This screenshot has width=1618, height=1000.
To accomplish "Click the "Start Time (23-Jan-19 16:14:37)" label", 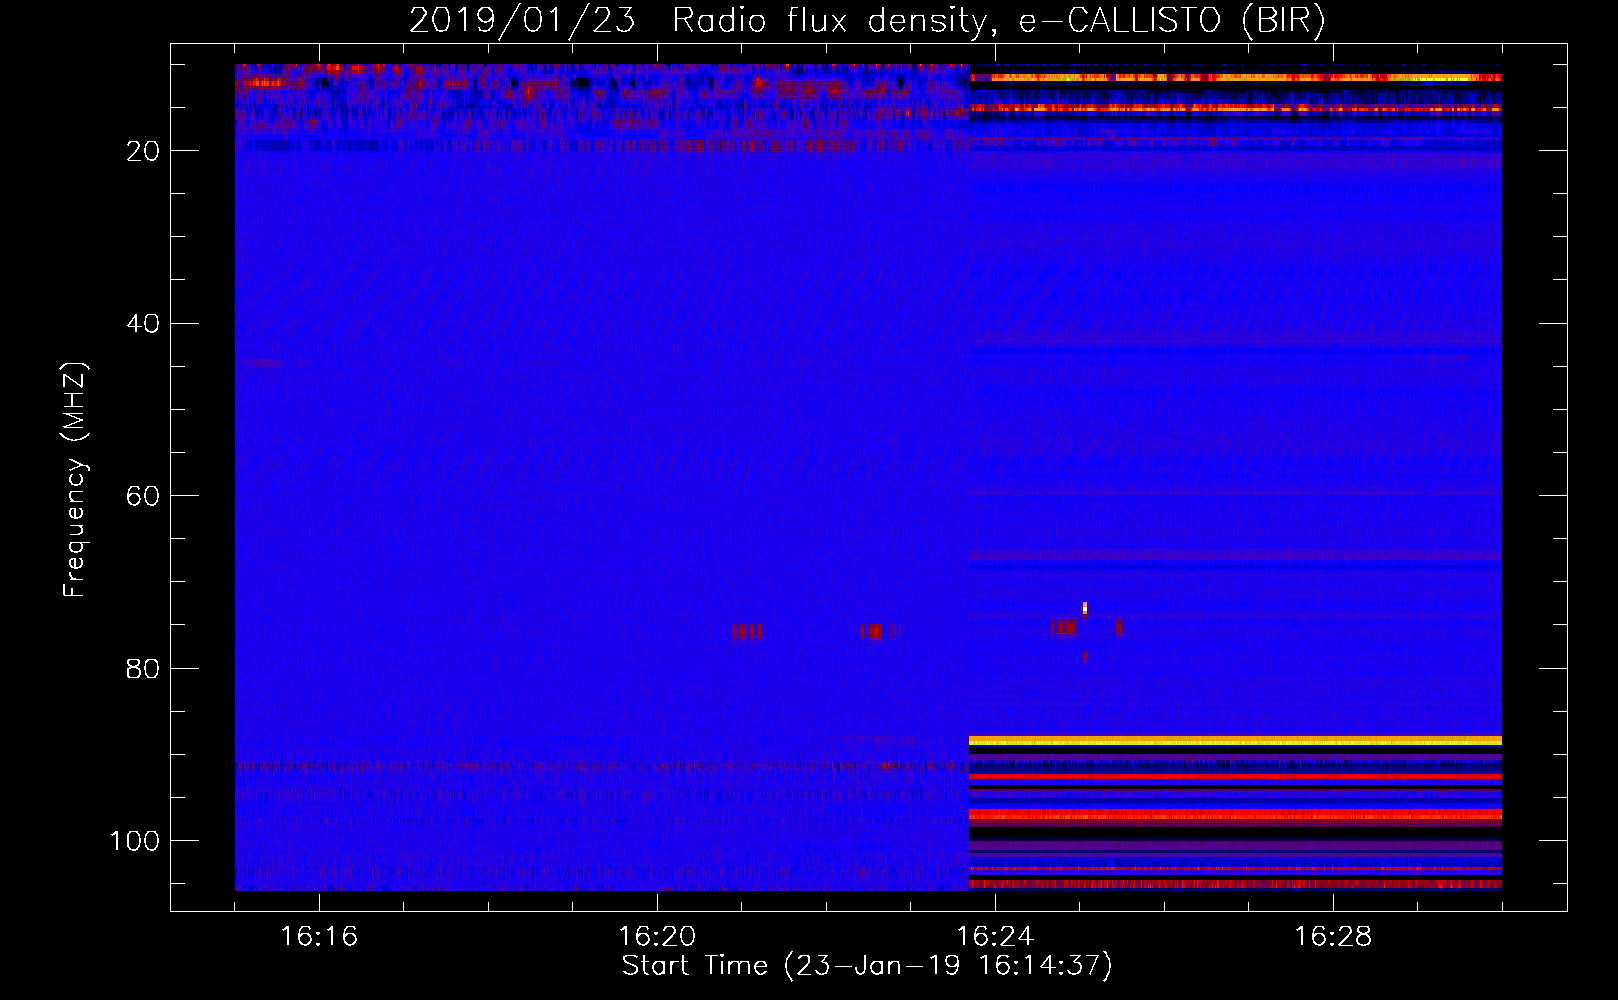I will tap(867, 966).
